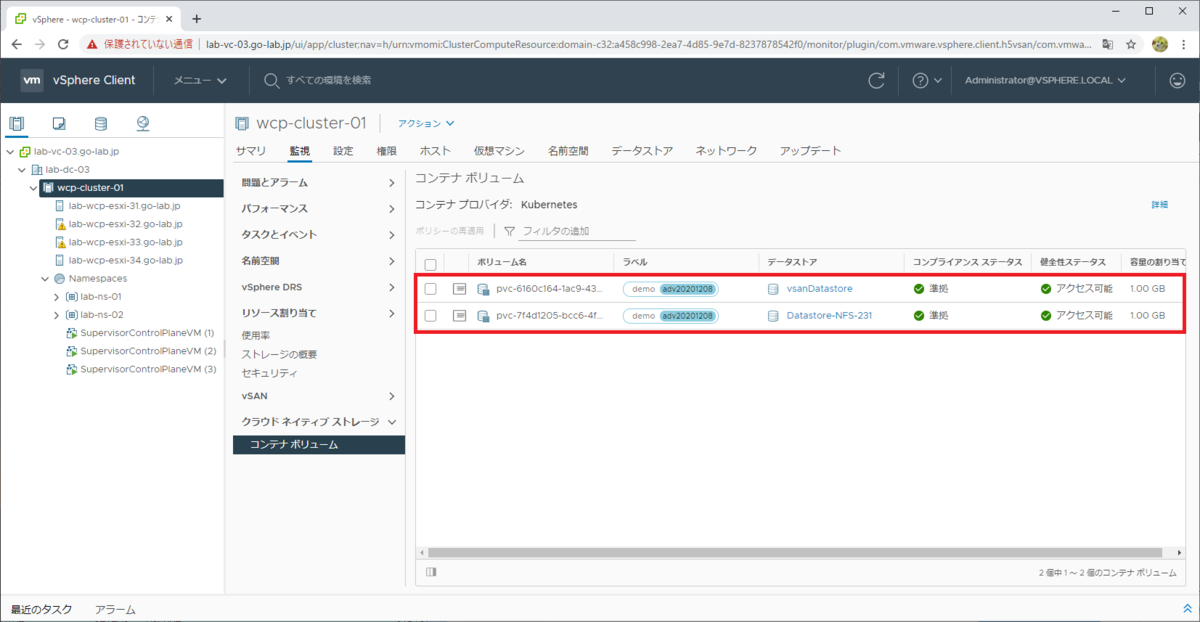Collapse クラウド ネイティブ ストレージ section
This screenshot has height=622, width=1200.
(x=319, y=422)
